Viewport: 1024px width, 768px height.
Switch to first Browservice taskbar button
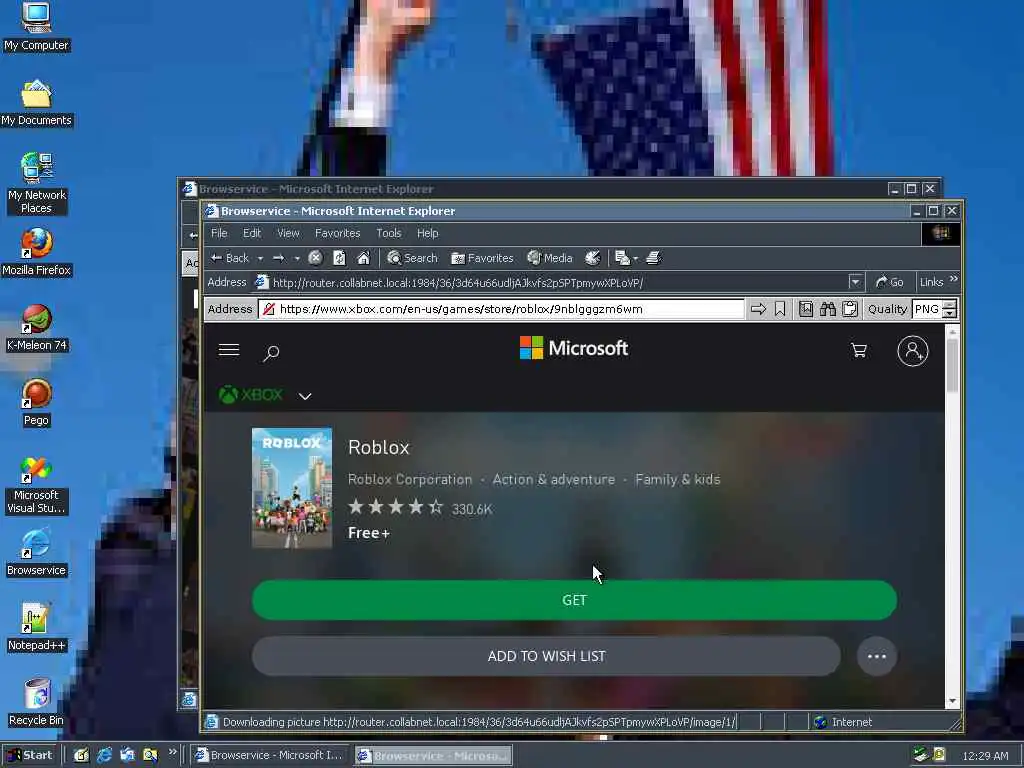coord(270,755)
